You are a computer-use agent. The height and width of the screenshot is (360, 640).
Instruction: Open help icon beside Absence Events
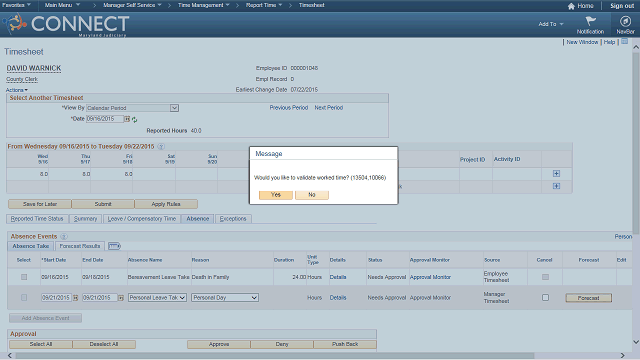tap(64, 236)
